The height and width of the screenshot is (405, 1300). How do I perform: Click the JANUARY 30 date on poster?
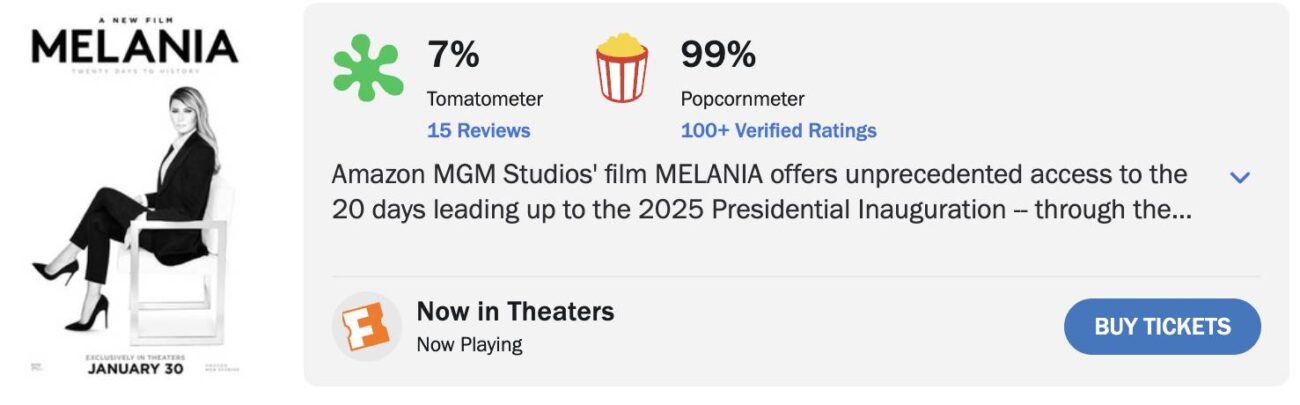135,368
